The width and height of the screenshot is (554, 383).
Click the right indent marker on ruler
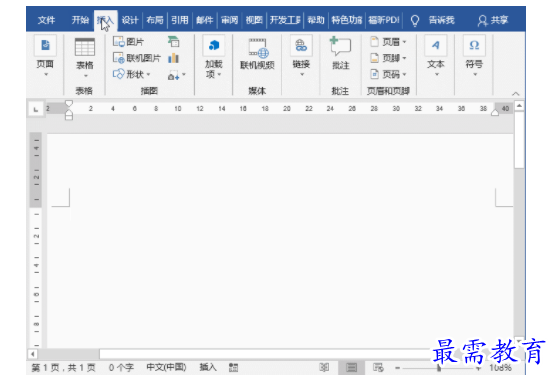[495, 113]
